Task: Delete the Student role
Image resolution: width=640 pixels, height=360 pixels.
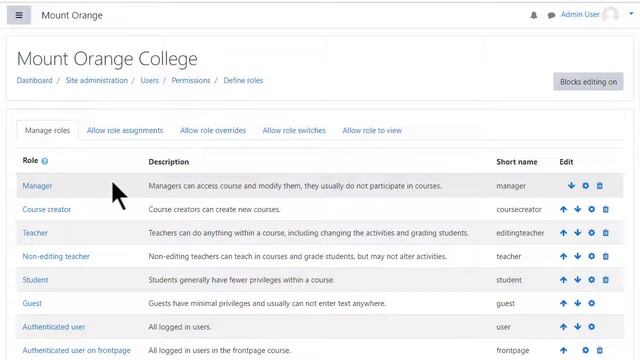Action: [606, 280]
